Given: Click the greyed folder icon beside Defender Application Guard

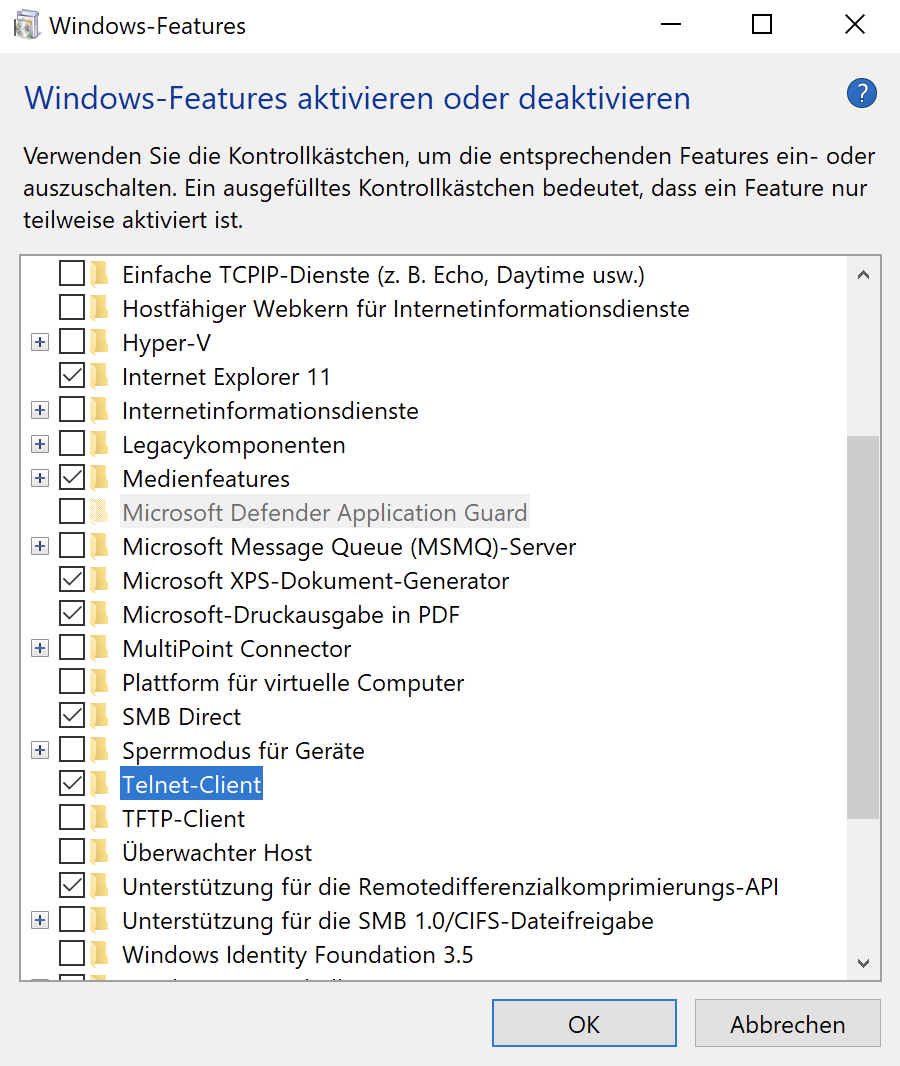Looking at the screenshot, I should pyautogui.click(x=100, y=512).
